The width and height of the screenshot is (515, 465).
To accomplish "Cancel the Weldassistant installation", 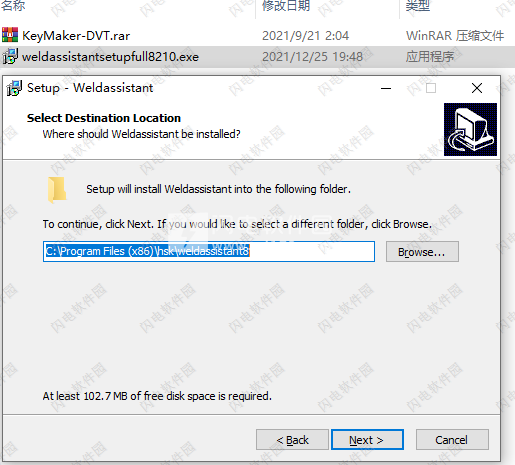I will [x=452, y=440].
